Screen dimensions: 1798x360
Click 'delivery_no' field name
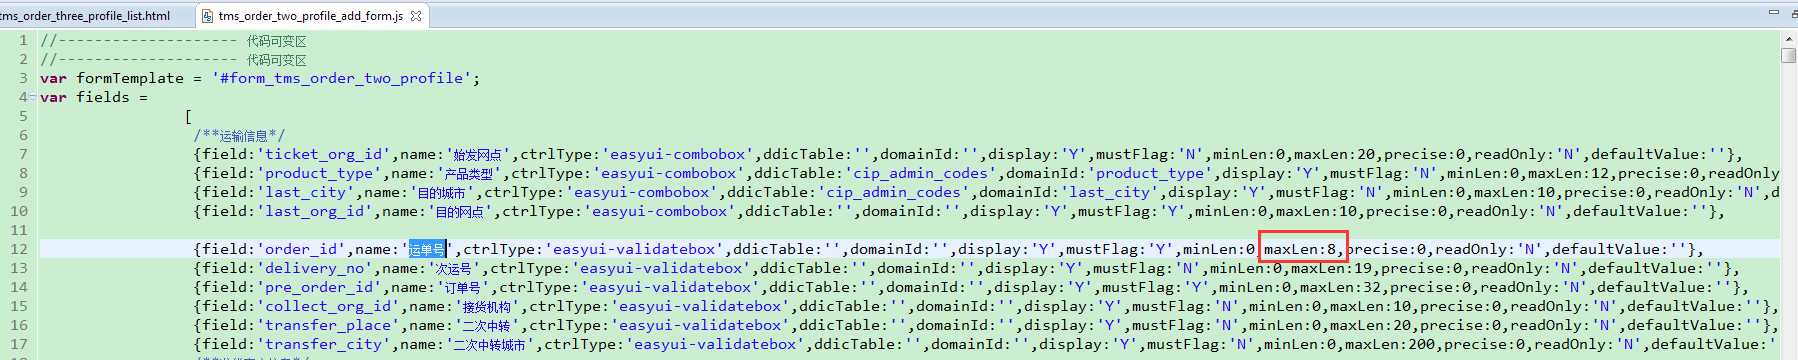314,268
